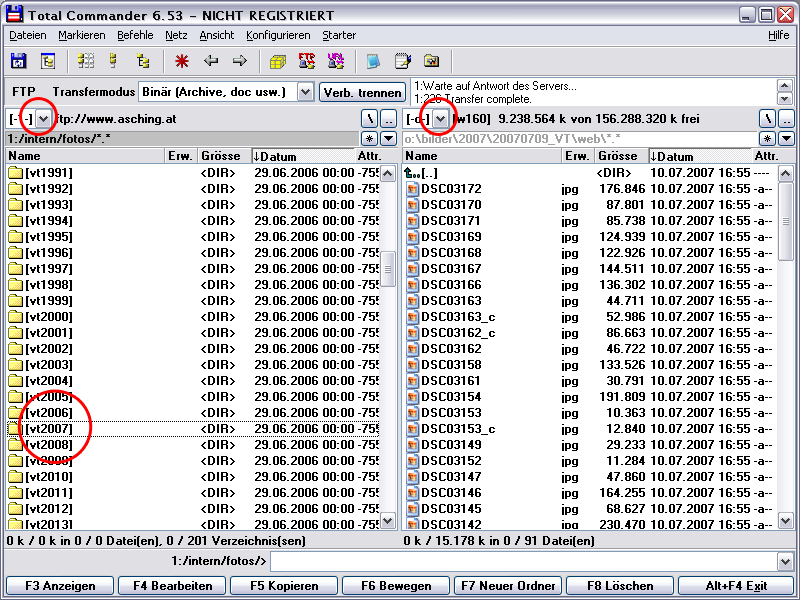
Task: Click the red asterisk invert selection icon
Action: (182, 61)
